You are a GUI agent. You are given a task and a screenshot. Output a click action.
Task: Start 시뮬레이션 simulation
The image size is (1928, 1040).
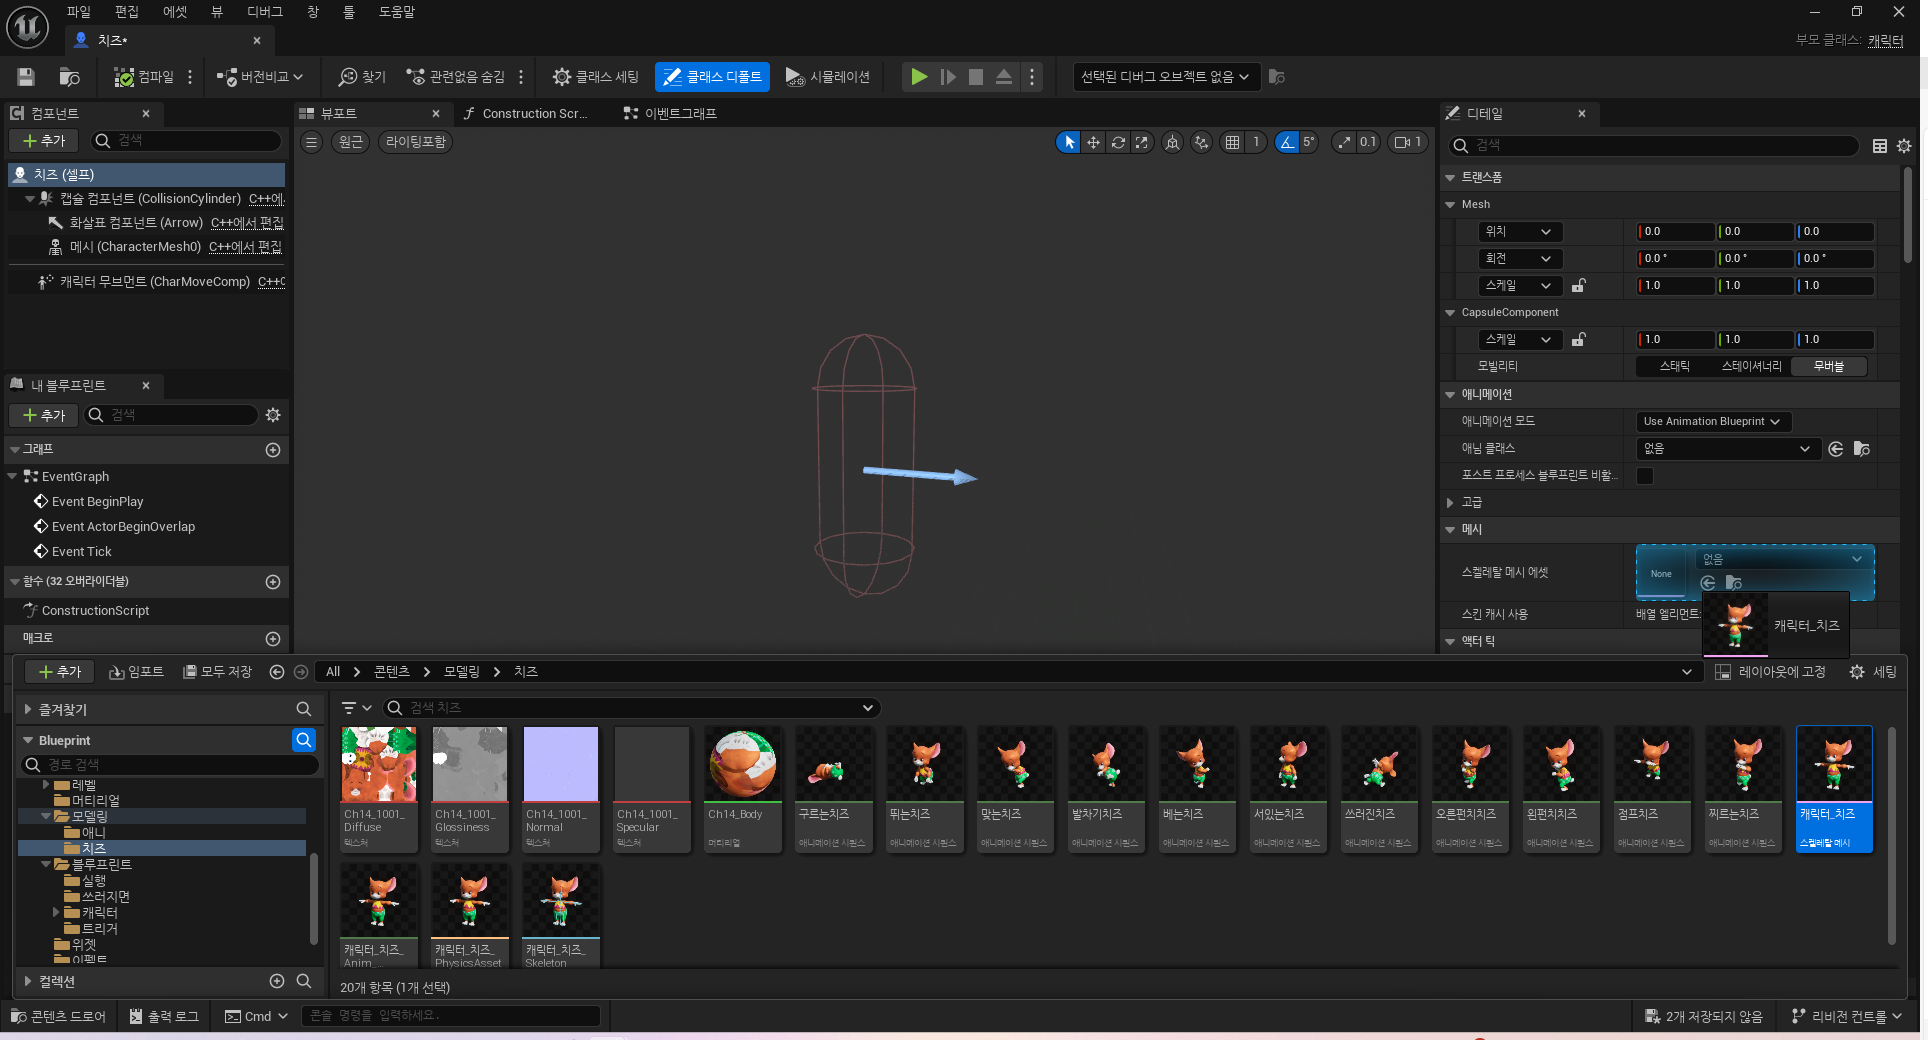[827, 77]
